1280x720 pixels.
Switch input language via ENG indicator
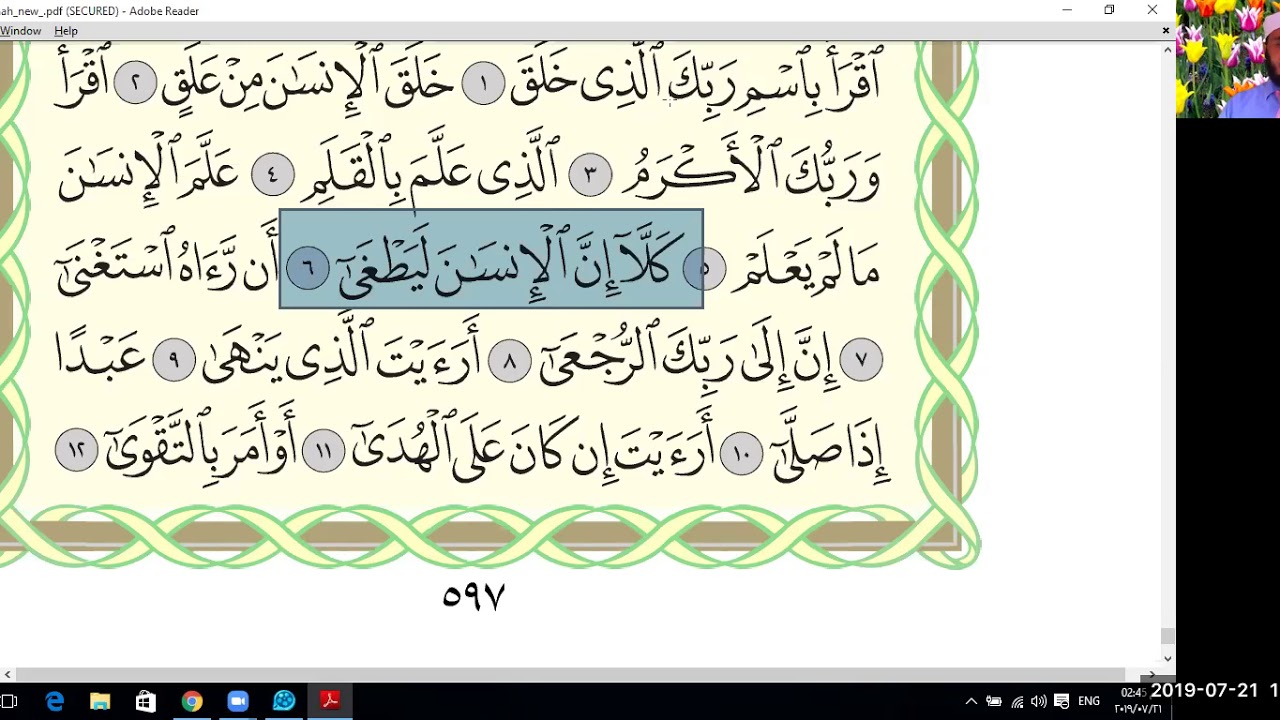click(x=1089, y=702)
